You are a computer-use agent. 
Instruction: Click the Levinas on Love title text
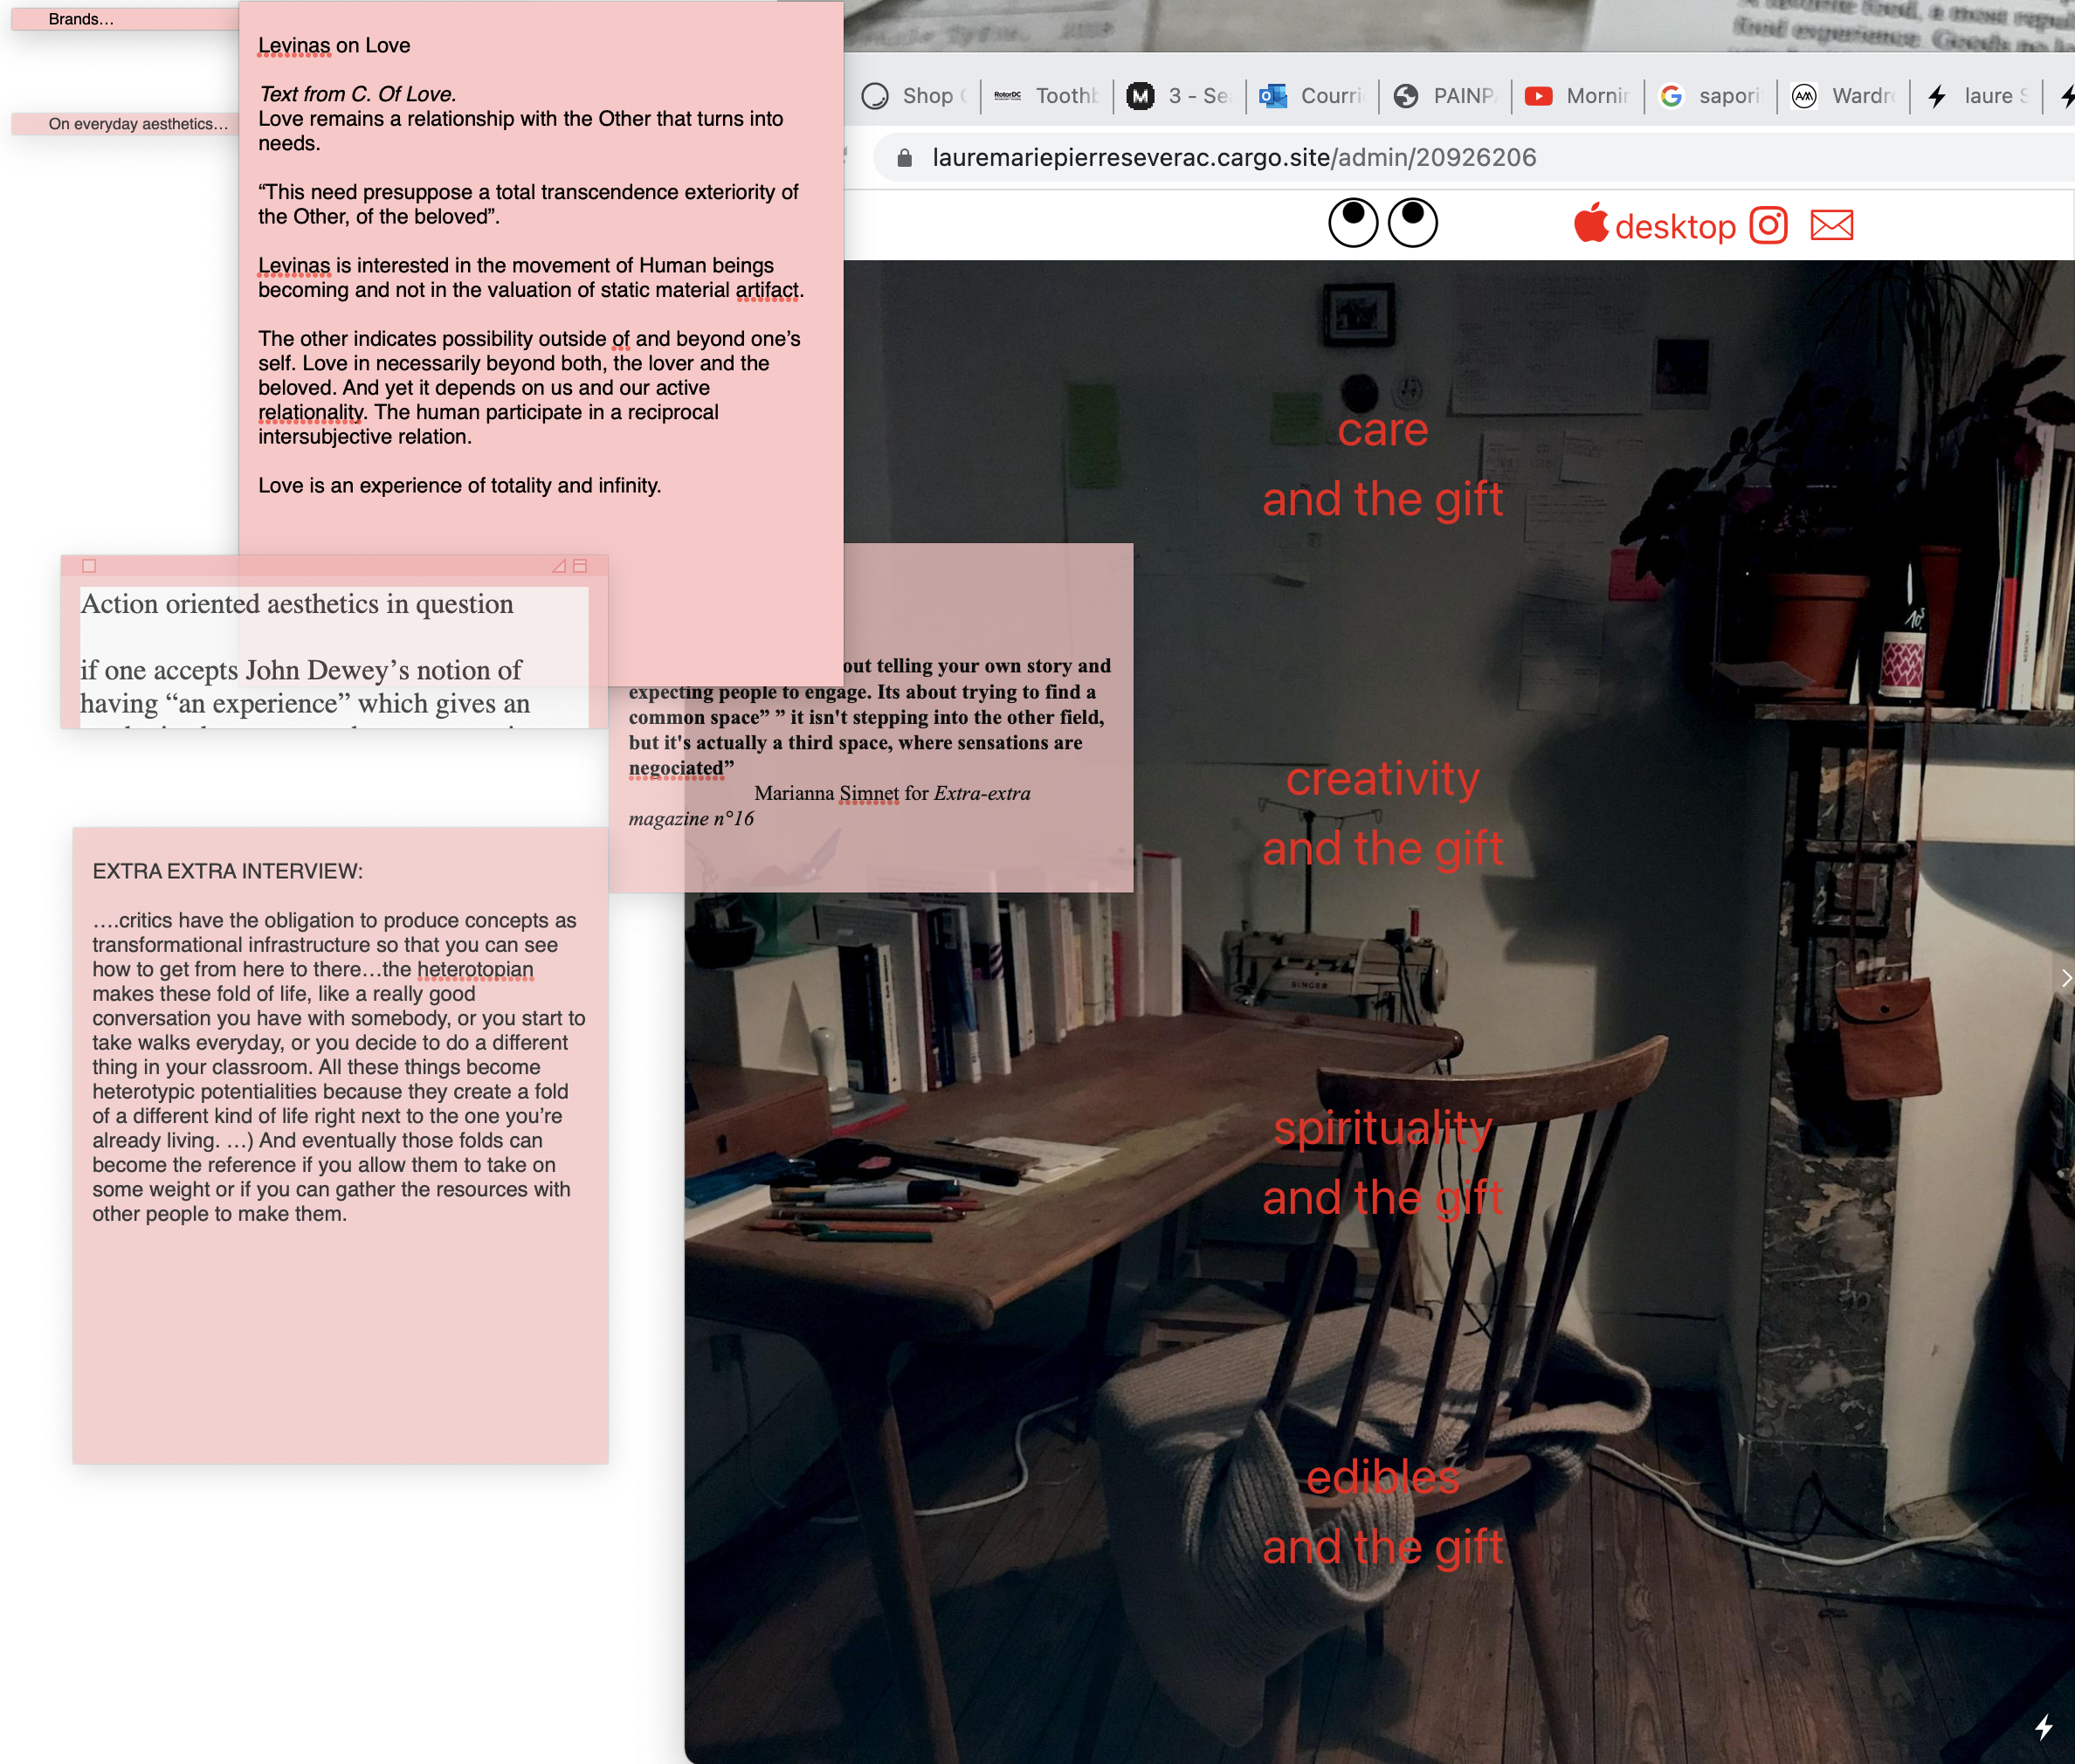pyautogui.click(x=334, y=45)
